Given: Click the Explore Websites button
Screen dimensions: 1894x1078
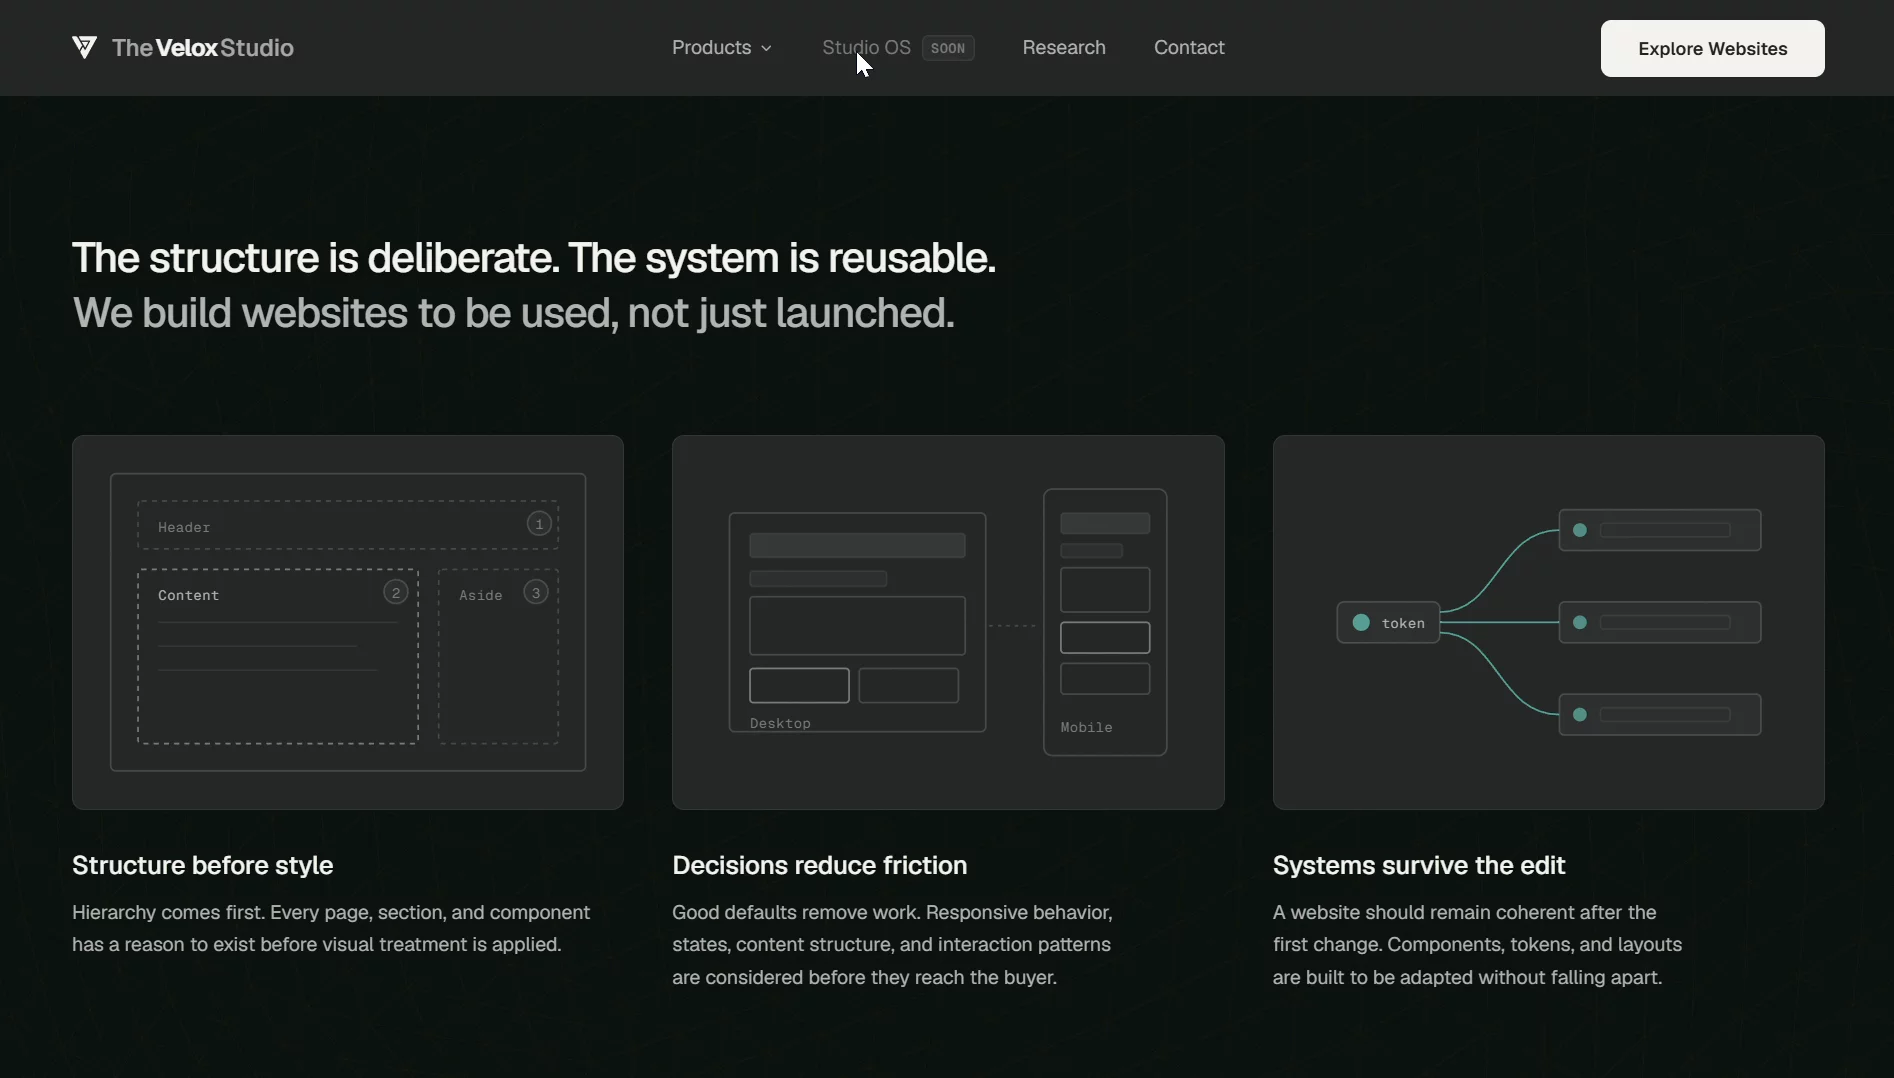Looking at the screenshot, I should coord(1712,48).
